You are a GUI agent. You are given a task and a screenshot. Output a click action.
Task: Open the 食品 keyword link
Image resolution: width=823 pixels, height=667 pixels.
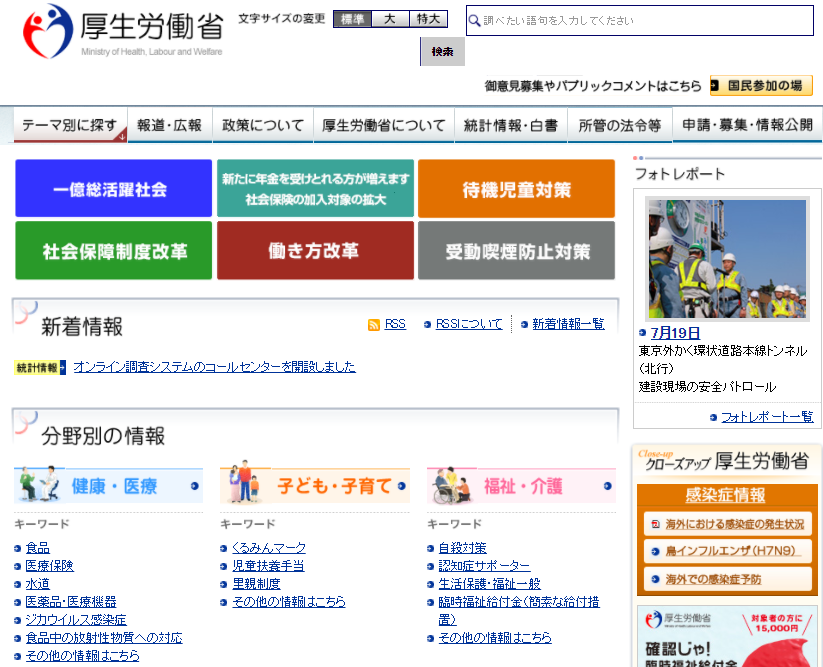click(38, 548)
